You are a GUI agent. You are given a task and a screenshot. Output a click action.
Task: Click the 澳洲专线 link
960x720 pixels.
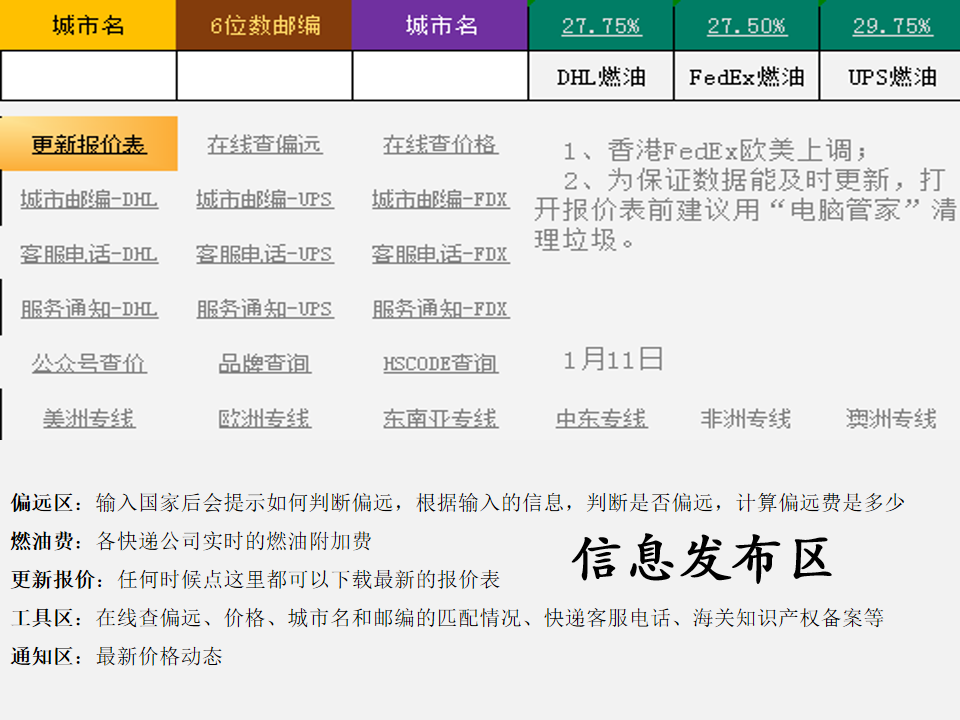point(890,418)
